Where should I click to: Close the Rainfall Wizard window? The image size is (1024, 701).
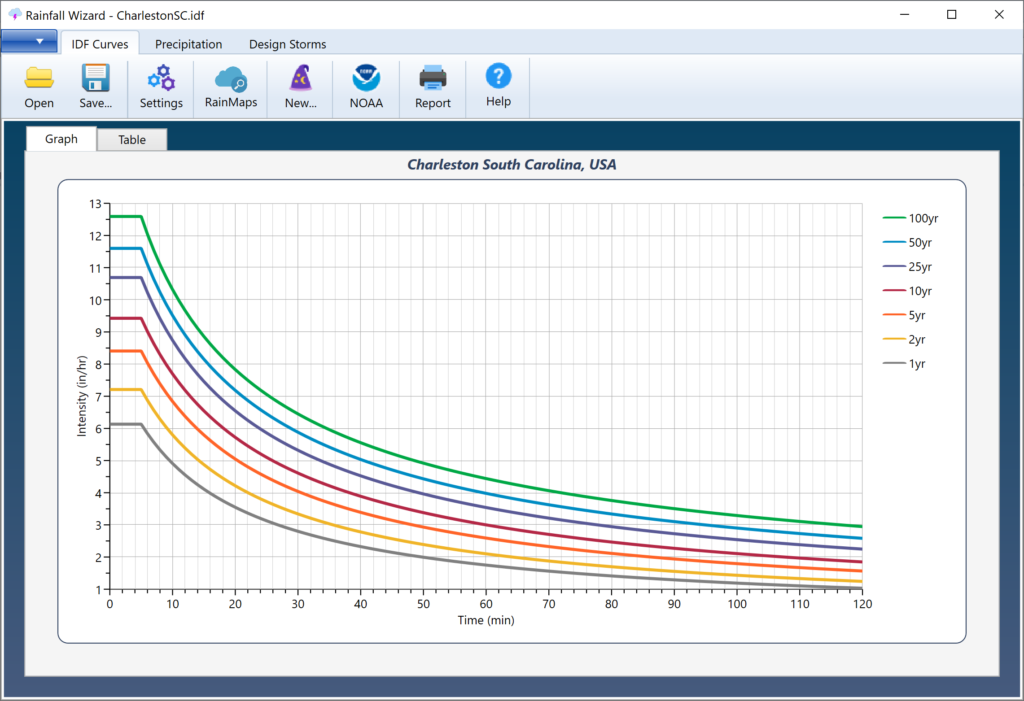coord(999,14)
